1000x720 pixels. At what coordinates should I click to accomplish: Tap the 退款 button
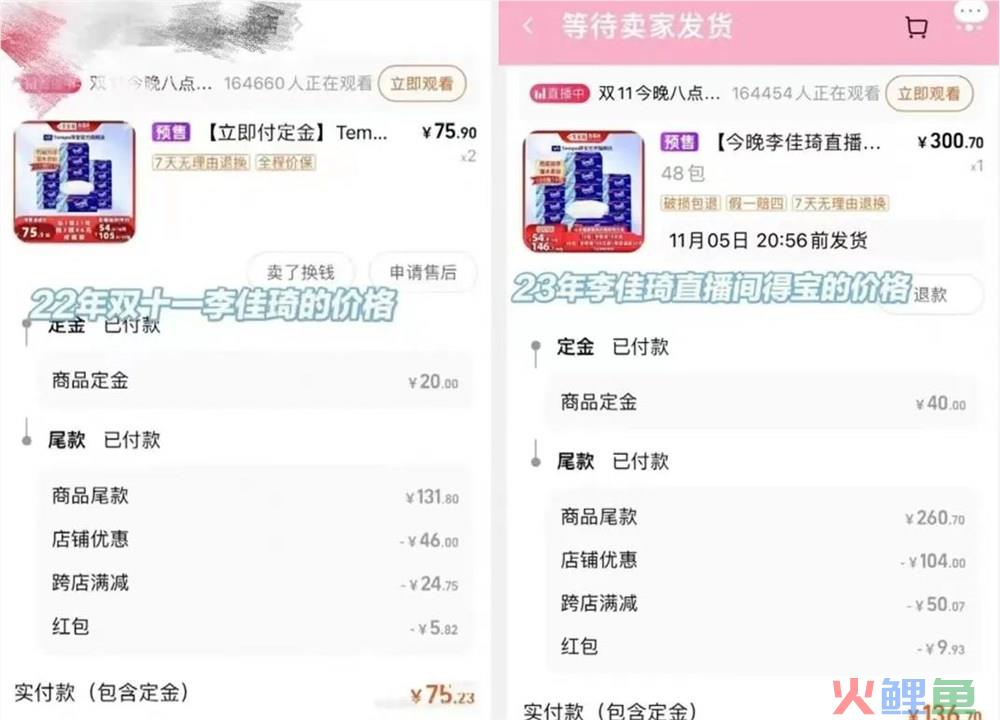(930, 295)
